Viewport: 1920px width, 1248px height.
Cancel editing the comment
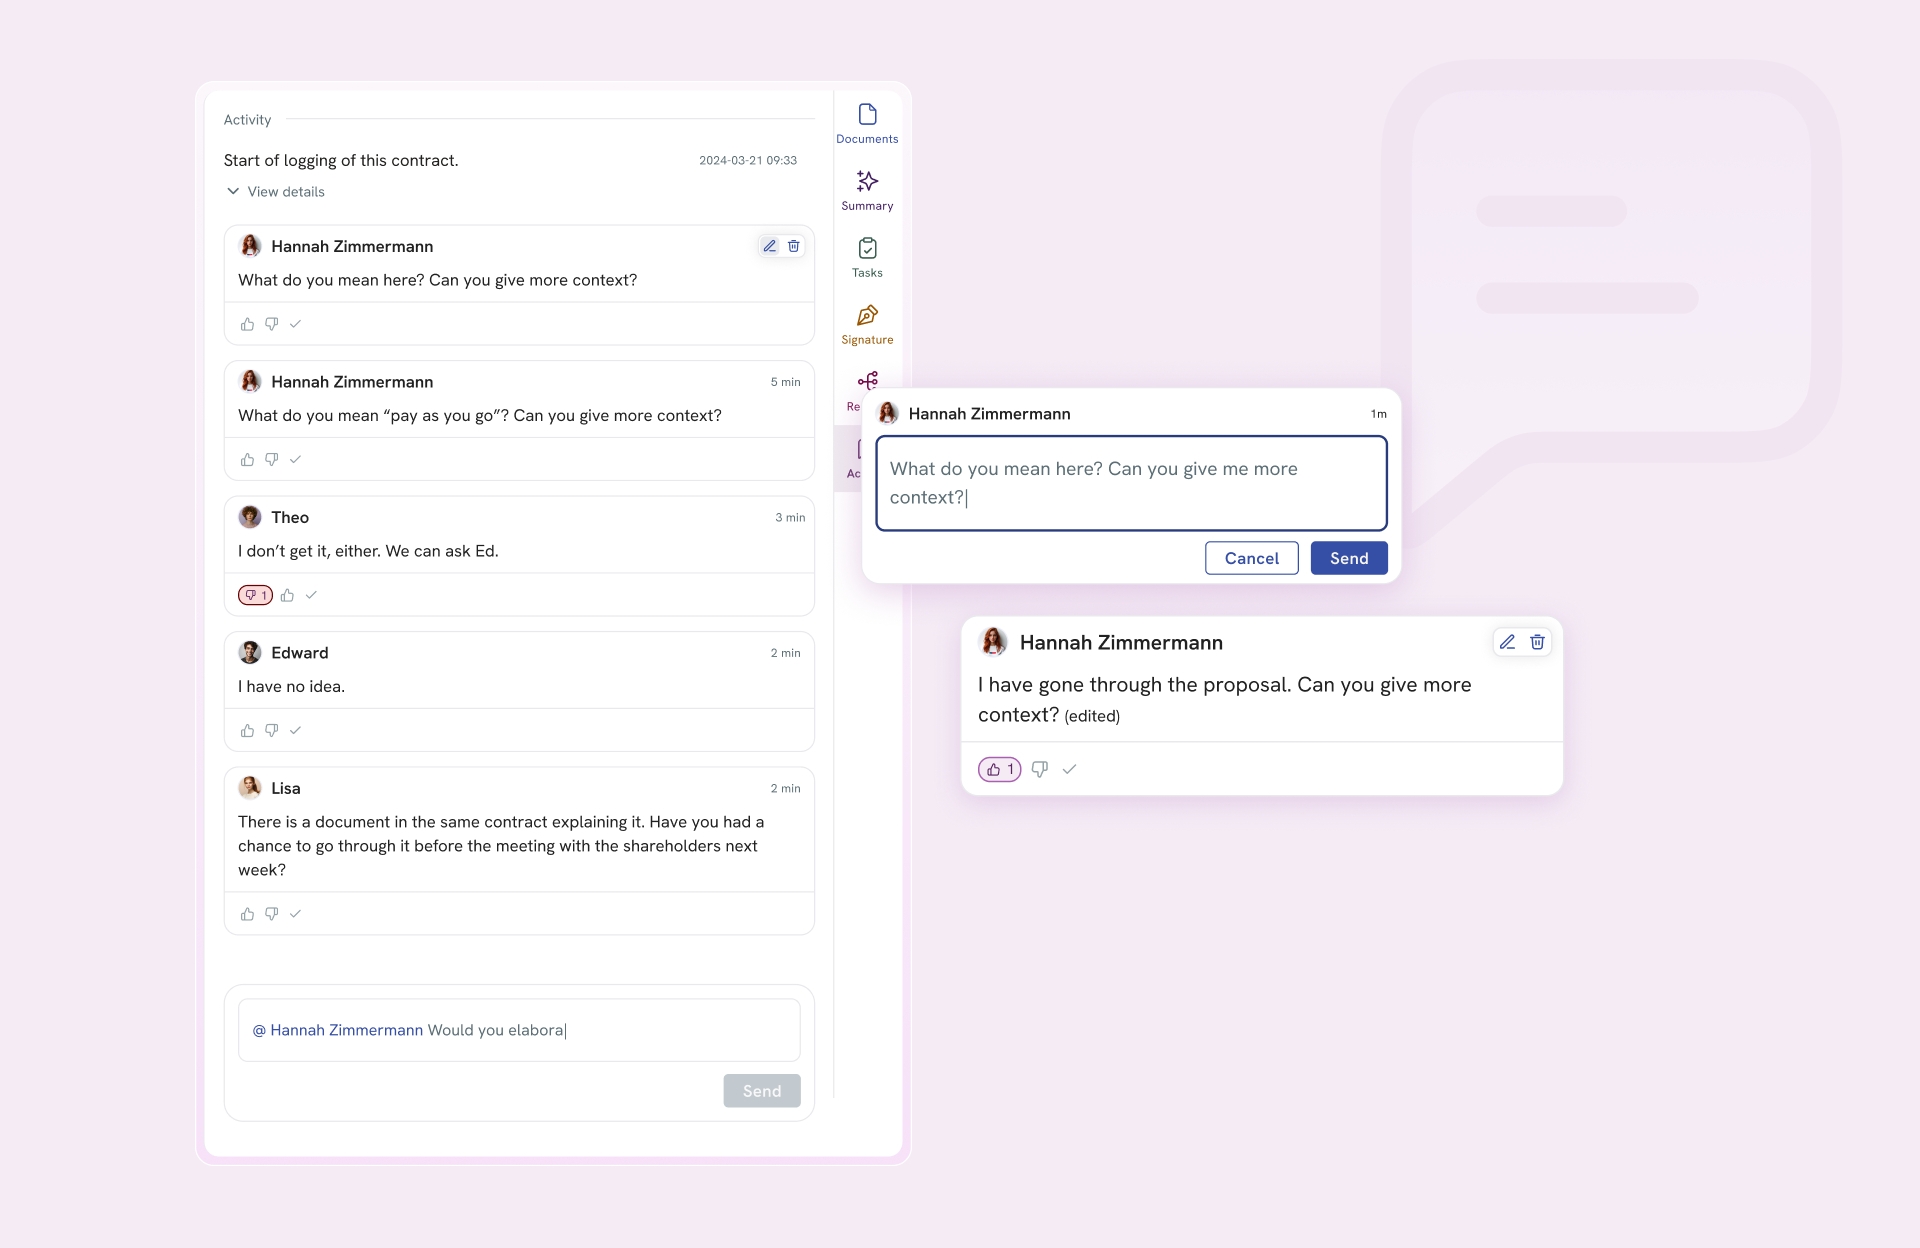point(1251,558)
